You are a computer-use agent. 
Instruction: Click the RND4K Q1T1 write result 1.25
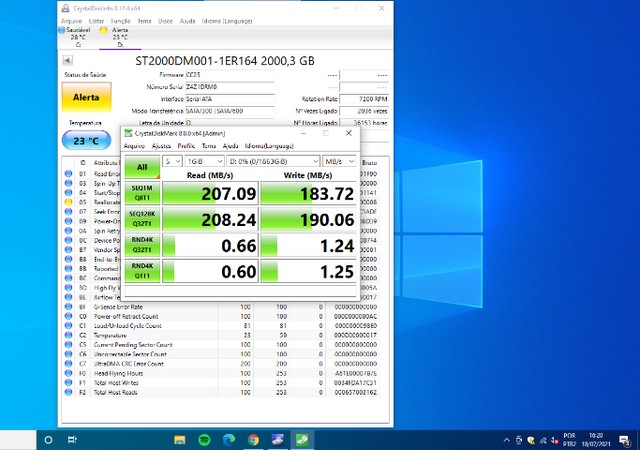click(x=308, y=271)
